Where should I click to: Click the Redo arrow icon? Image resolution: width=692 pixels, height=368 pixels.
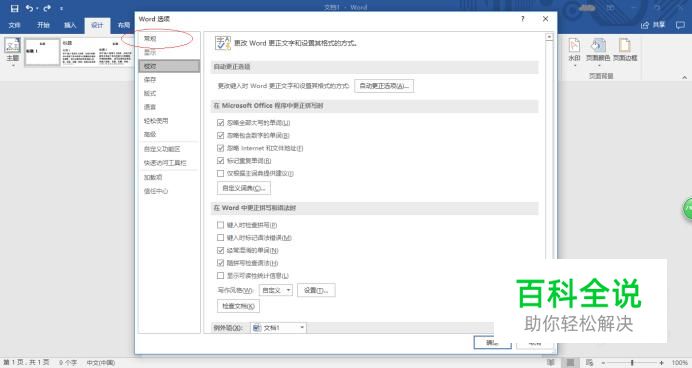47,8
